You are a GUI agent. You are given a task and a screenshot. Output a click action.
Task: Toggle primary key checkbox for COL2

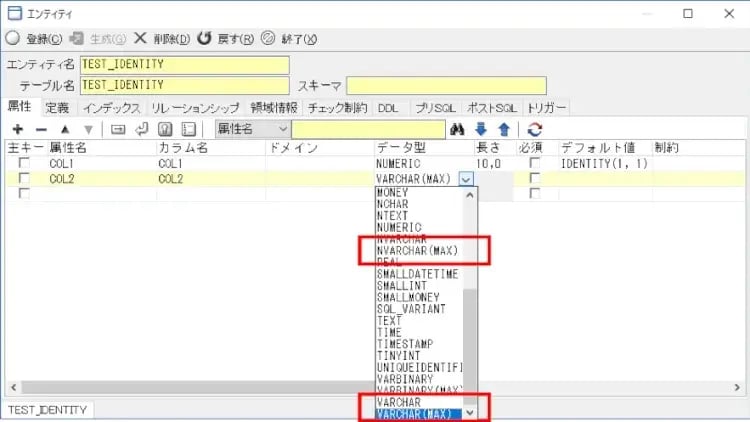coord(22,178)
